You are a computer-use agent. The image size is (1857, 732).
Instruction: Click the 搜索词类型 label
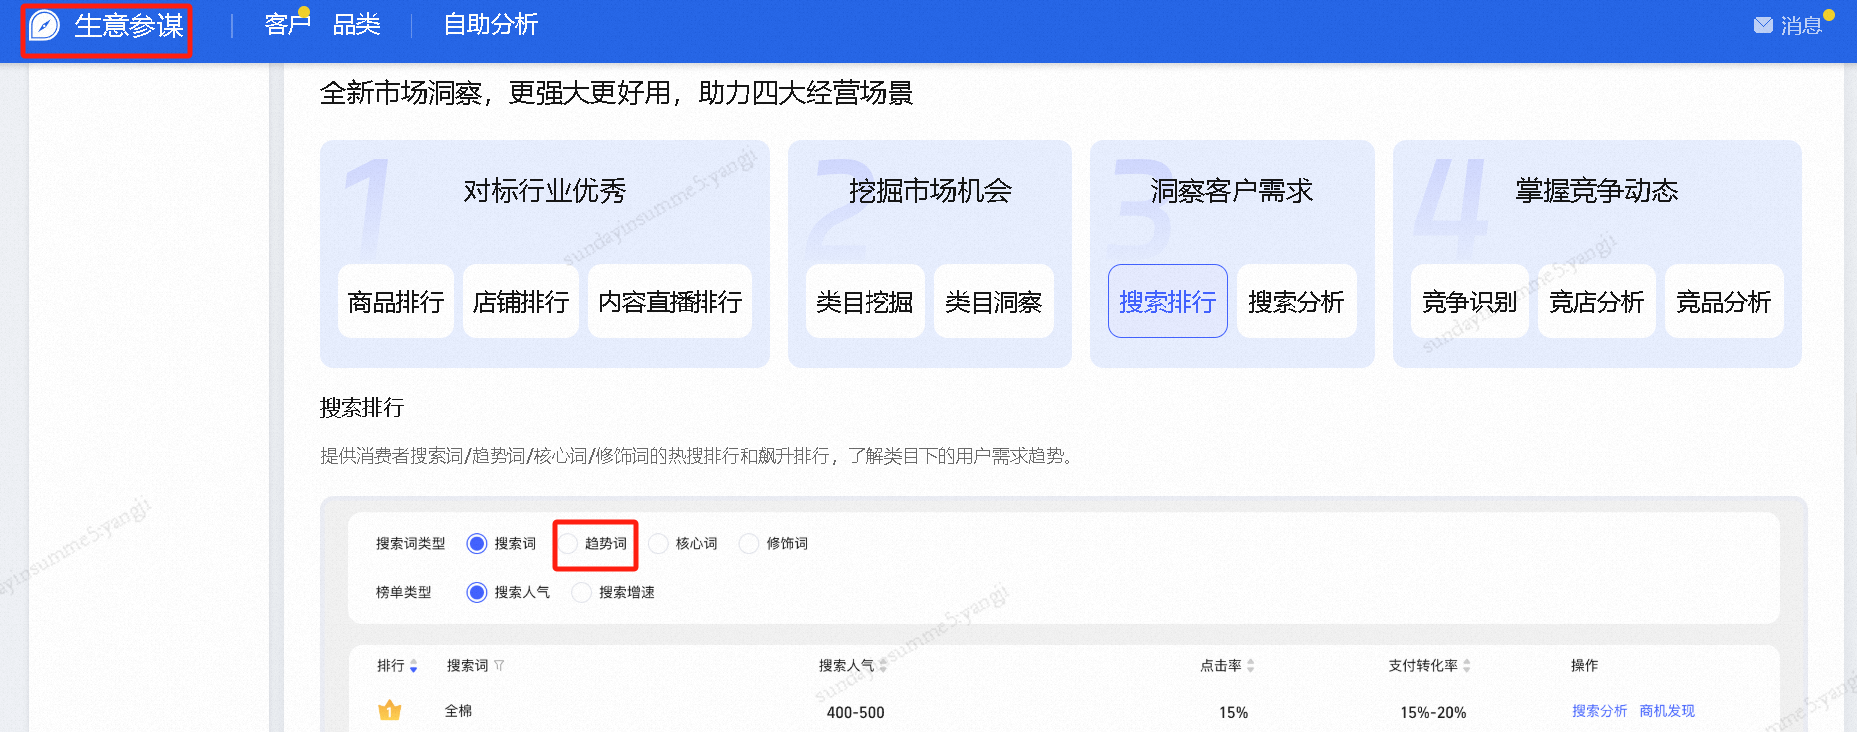click(x=410, y=543)
